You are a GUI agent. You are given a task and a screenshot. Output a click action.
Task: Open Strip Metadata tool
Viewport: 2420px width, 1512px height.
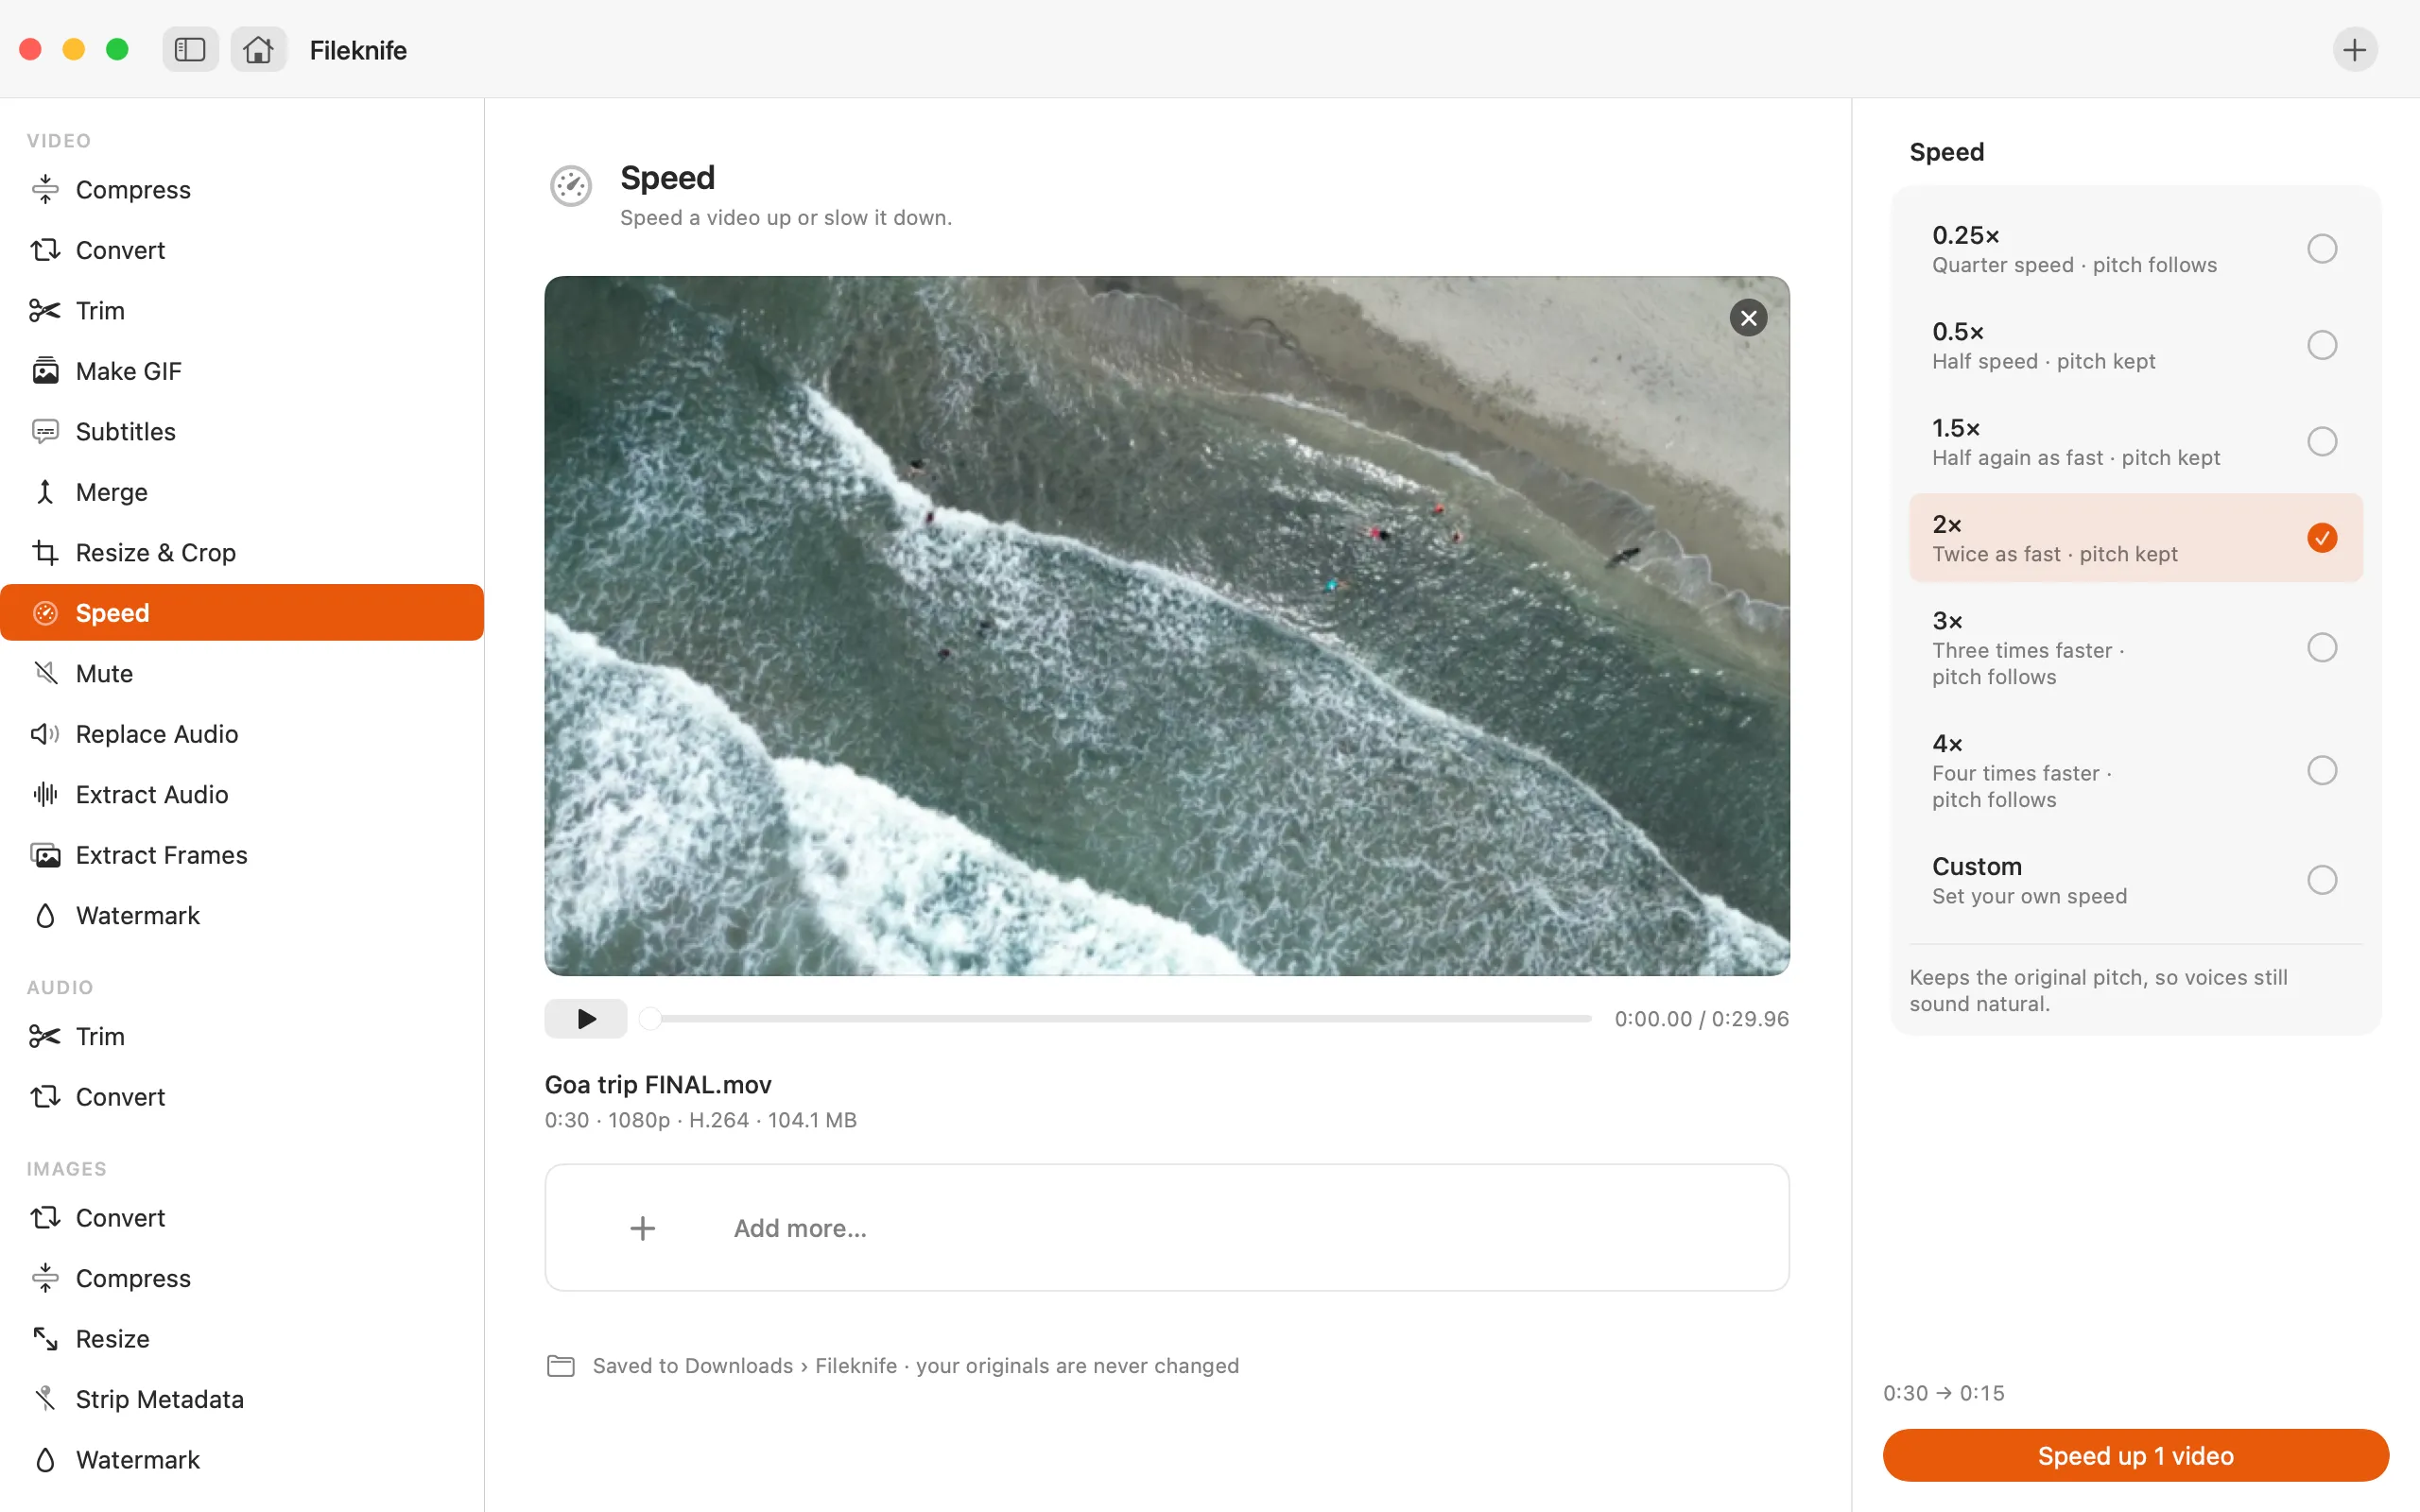tap(242, 1399)
